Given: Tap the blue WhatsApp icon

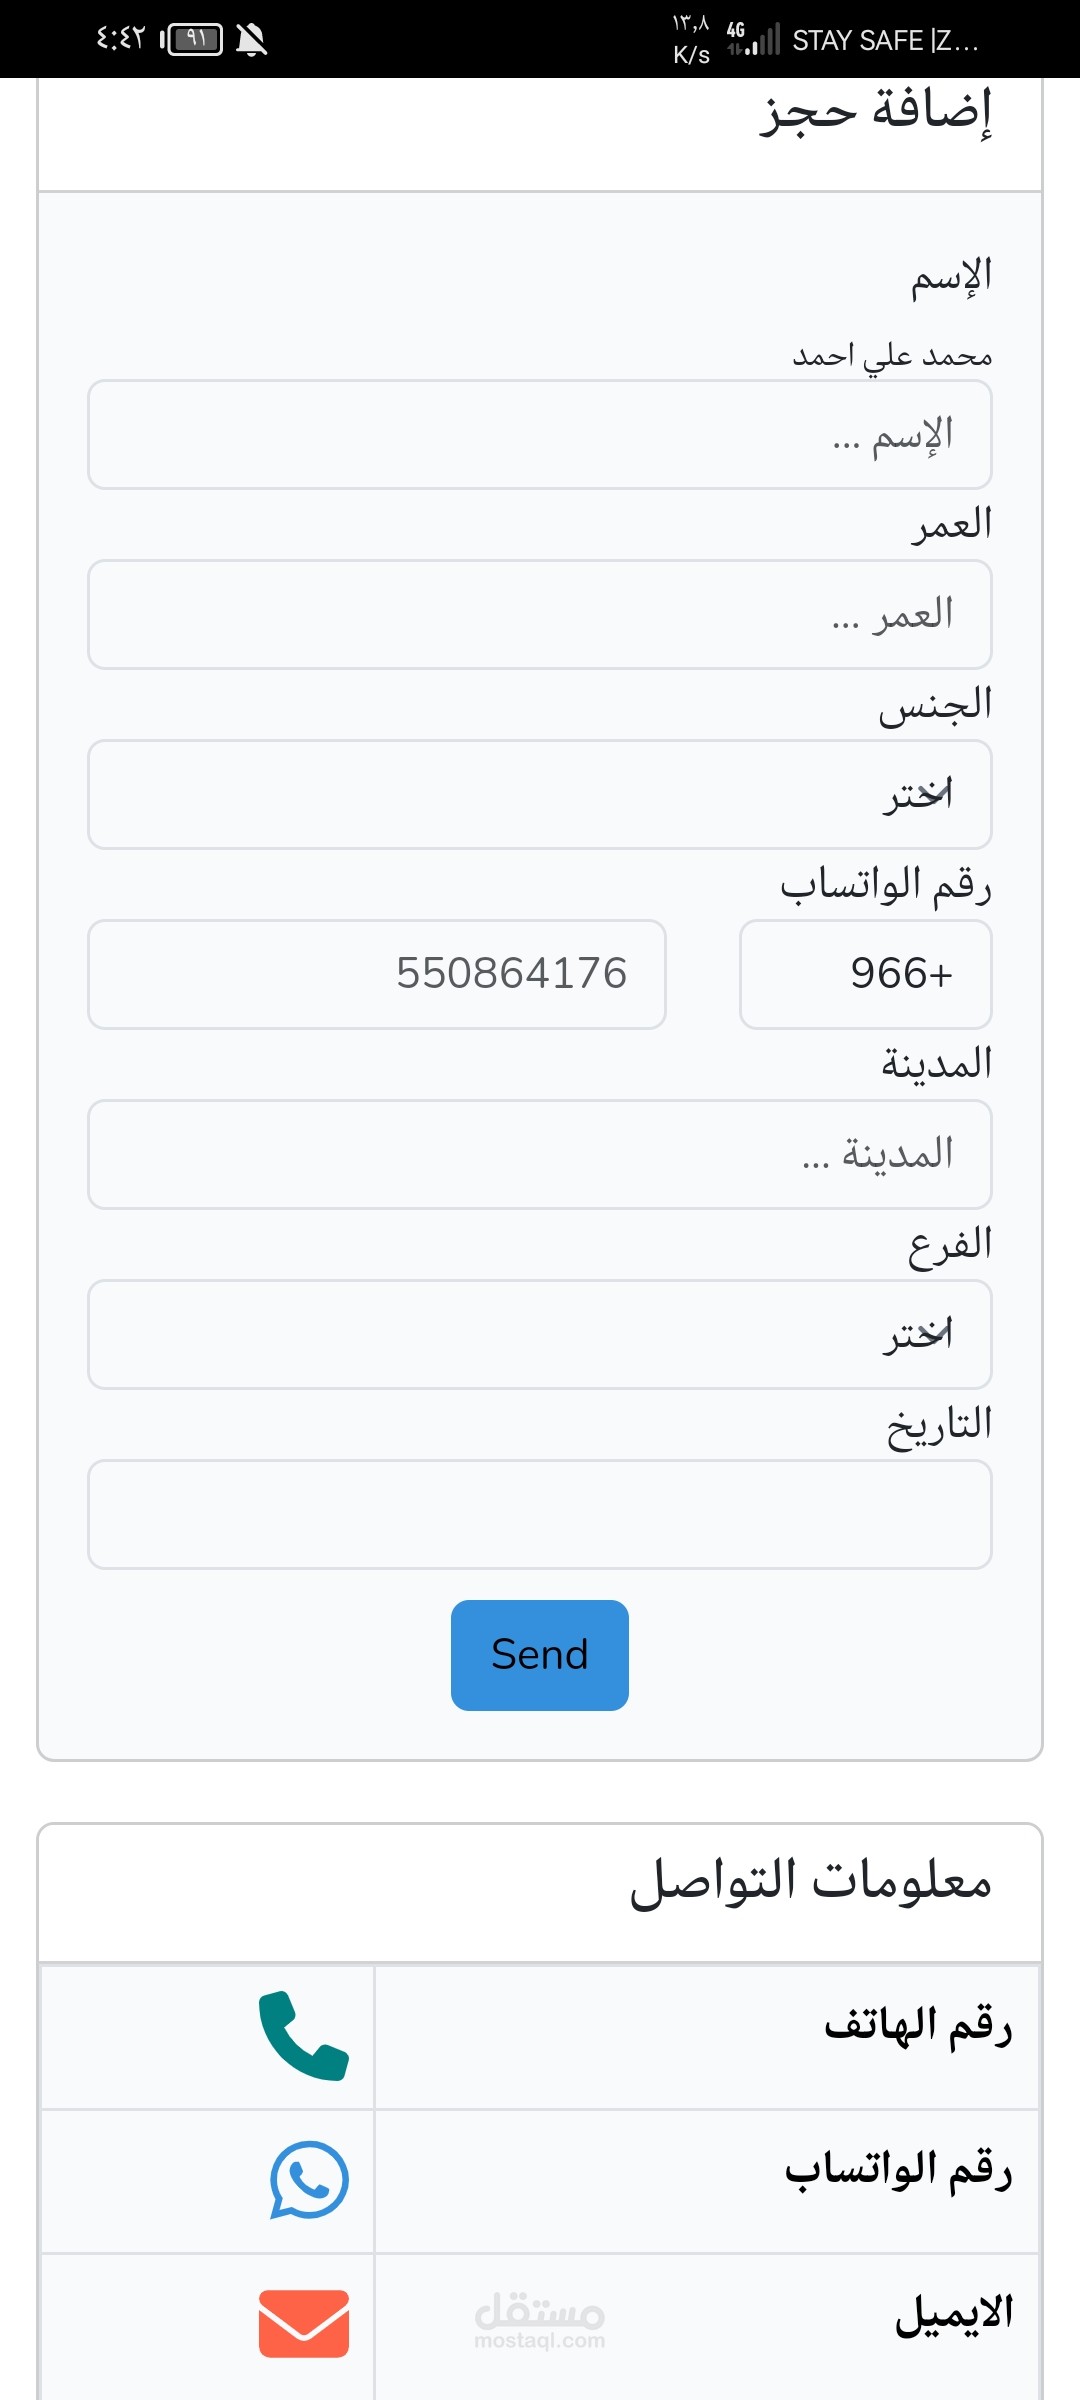Looking at the screenshot, I should 309,2180.
